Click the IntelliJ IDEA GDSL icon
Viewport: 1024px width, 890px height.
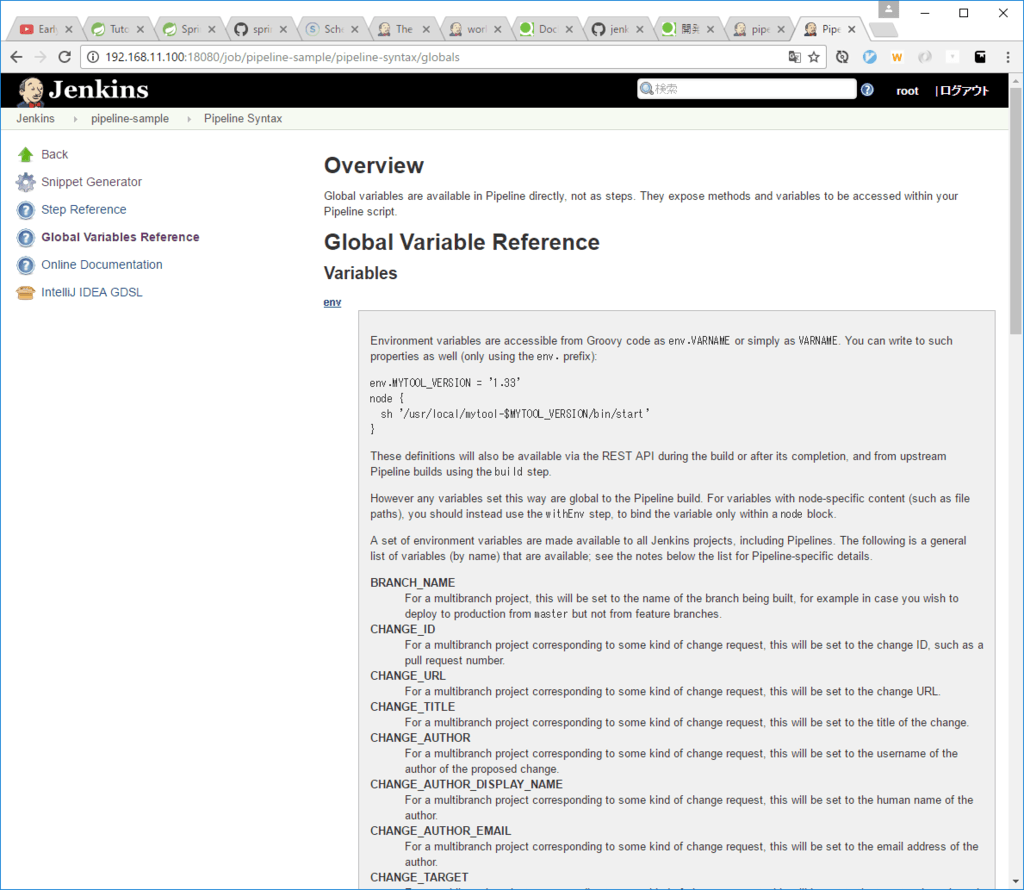(25, 293)
